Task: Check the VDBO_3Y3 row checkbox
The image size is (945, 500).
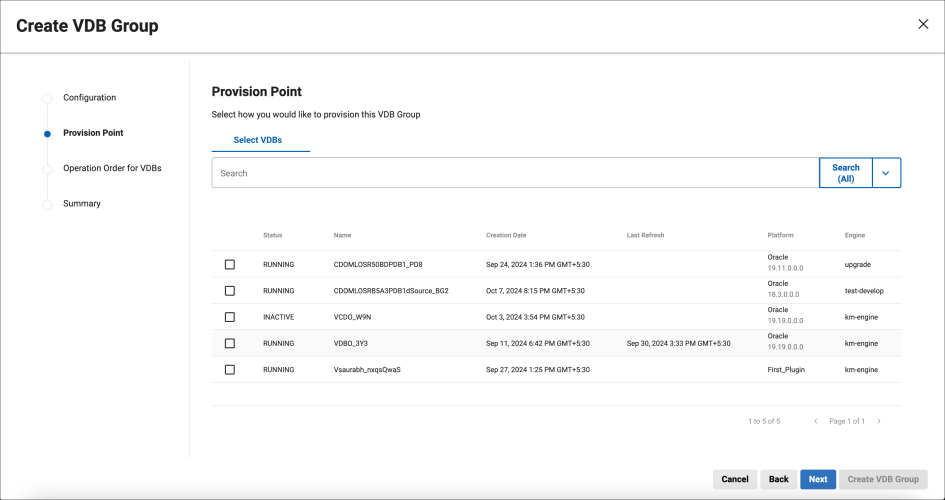Action: click(230, 343)
